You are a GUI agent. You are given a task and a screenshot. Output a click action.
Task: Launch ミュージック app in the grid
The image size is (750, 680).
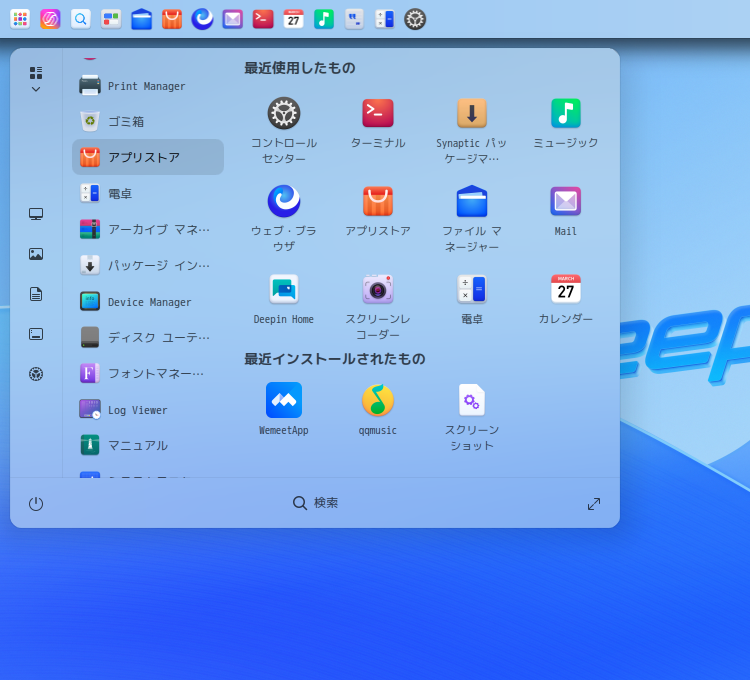click(x=566, y=114)
